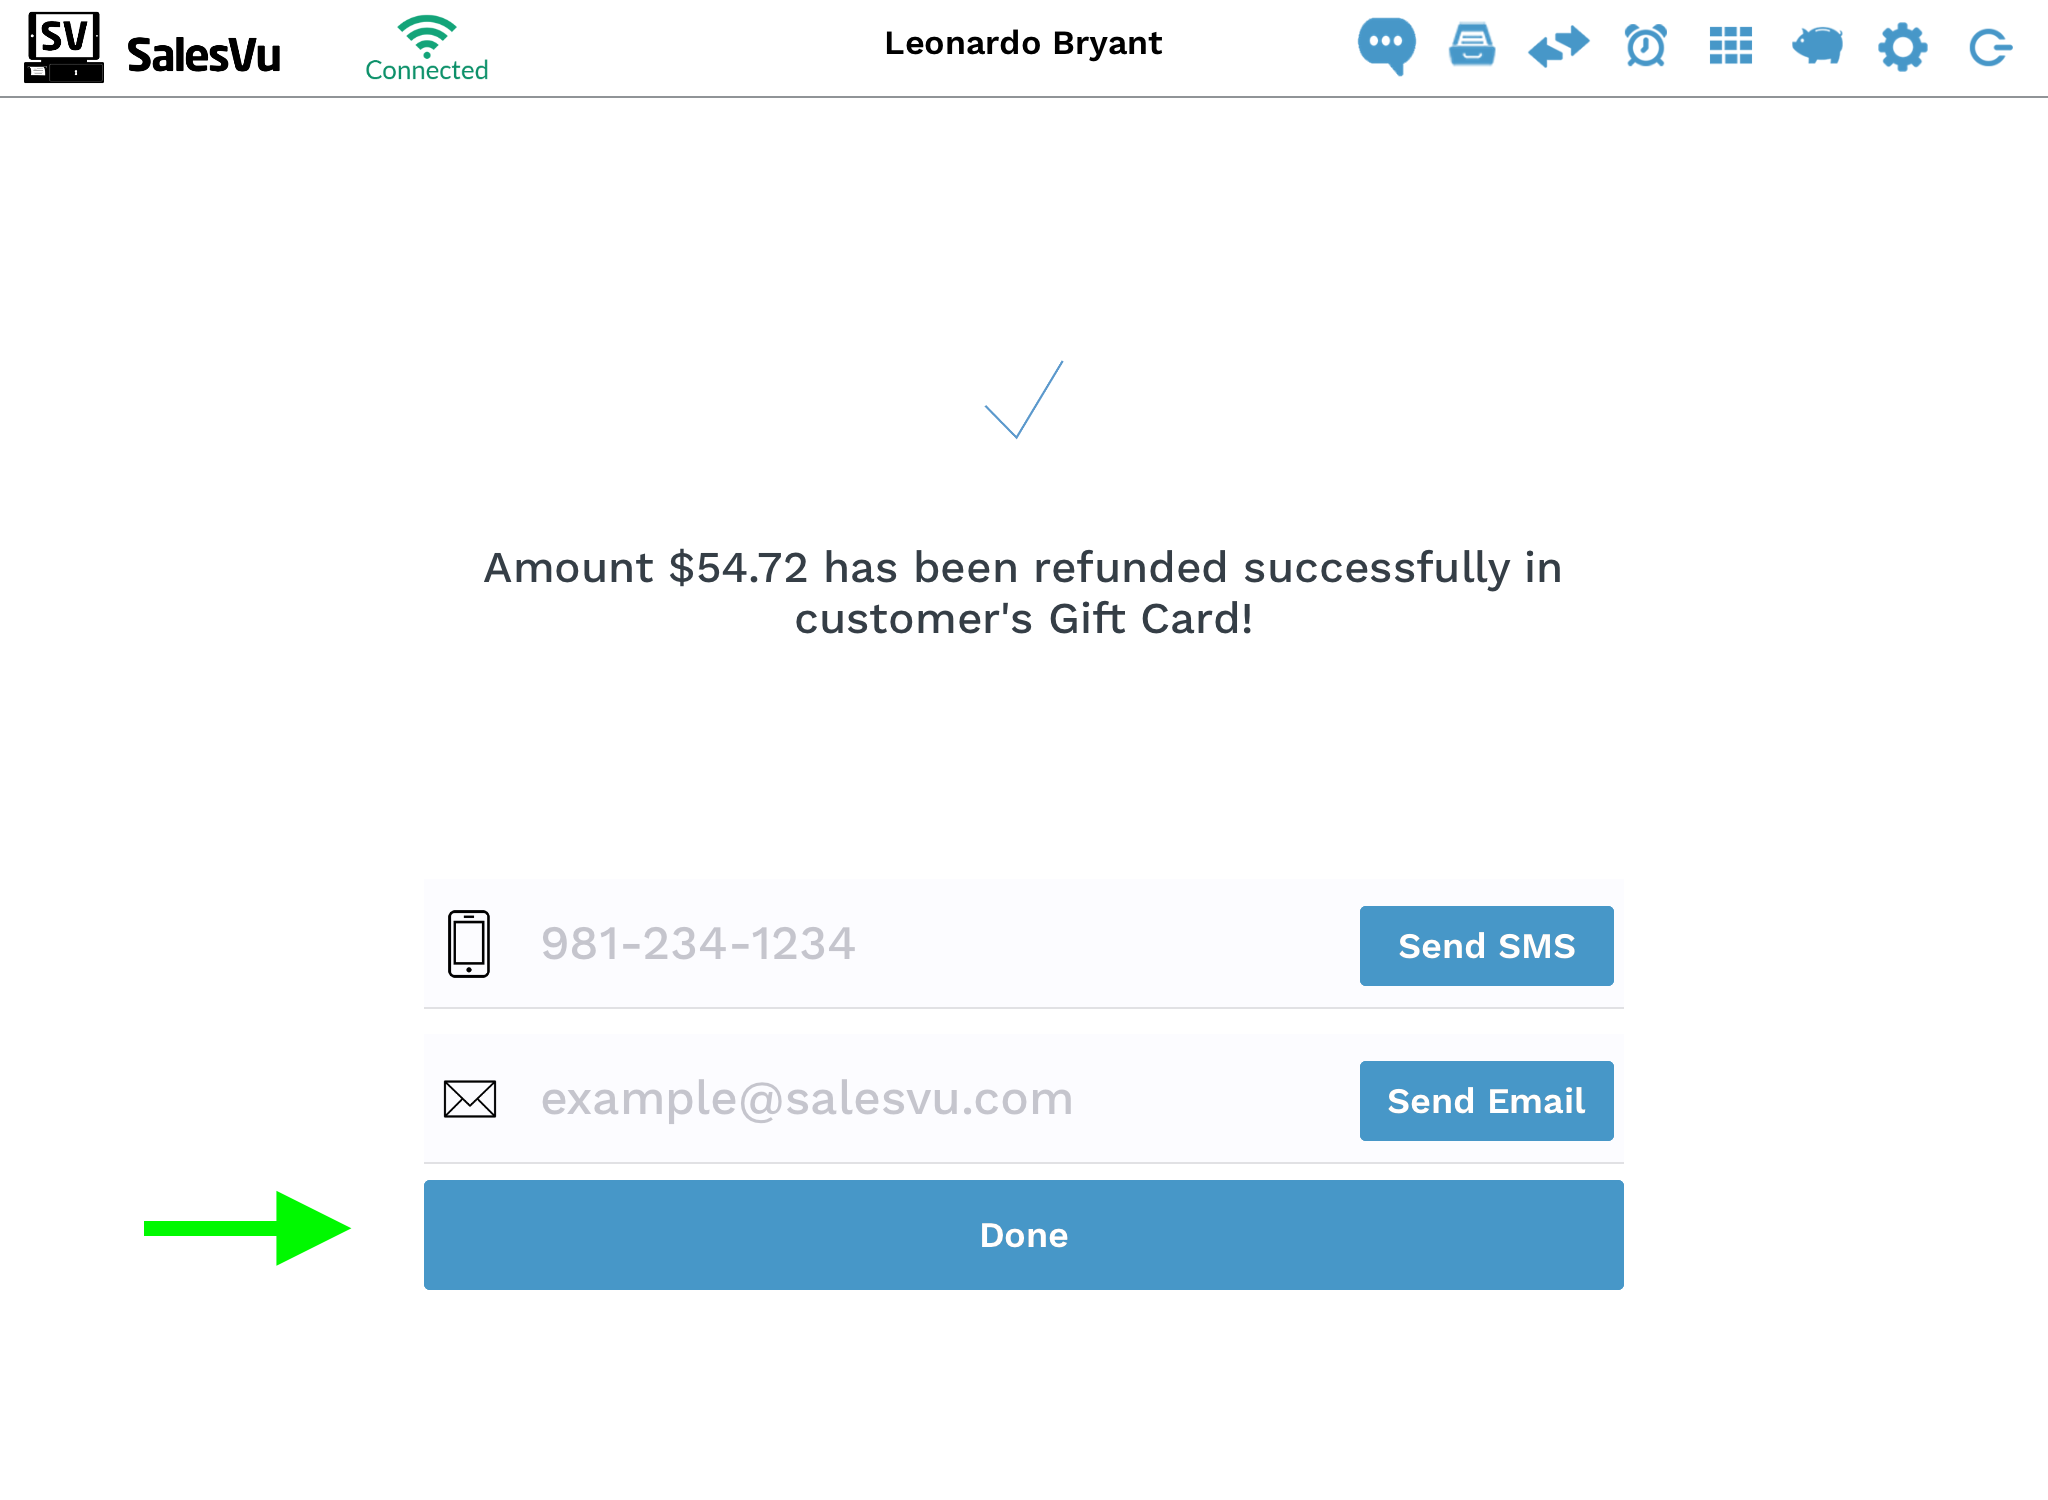Open the settings gear icon
Viewport: 2048px width, 1500px height.
(x=1902, y=47)
